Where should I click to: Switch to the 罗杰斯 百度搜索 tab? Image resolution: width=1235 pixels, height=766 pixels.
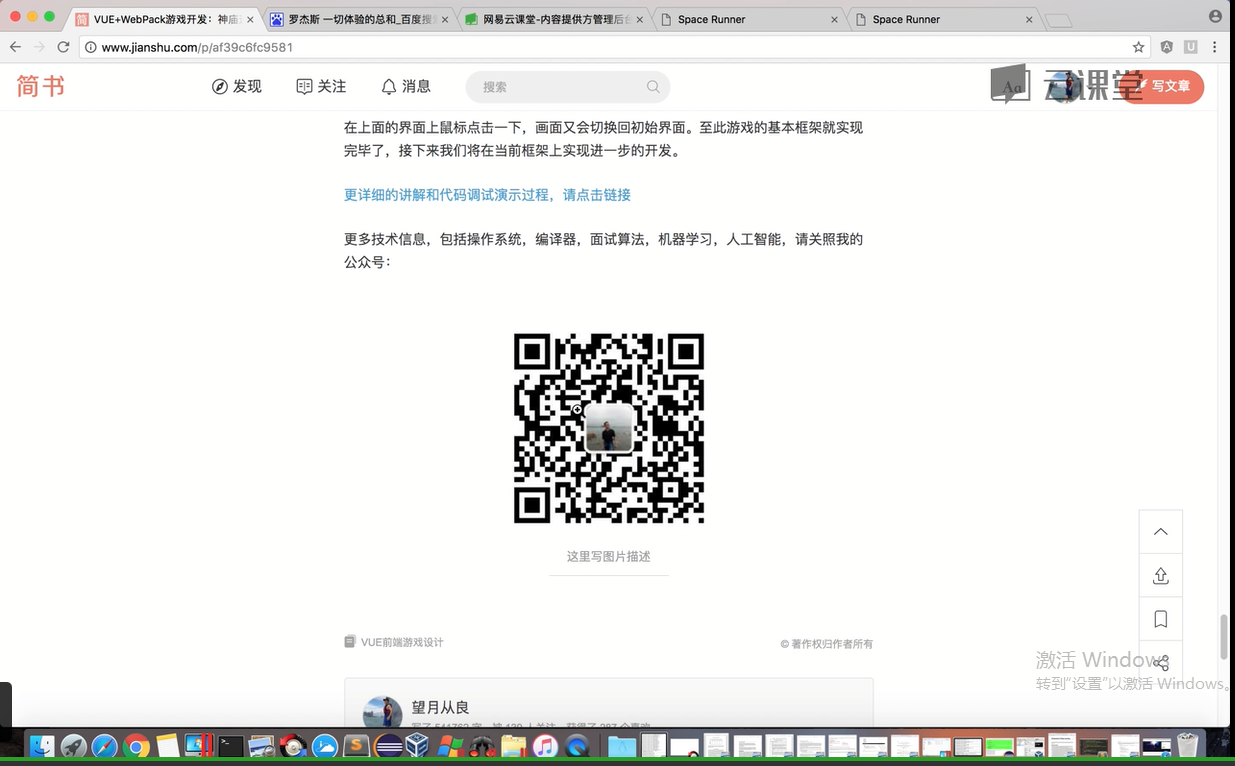click(360, 19)
